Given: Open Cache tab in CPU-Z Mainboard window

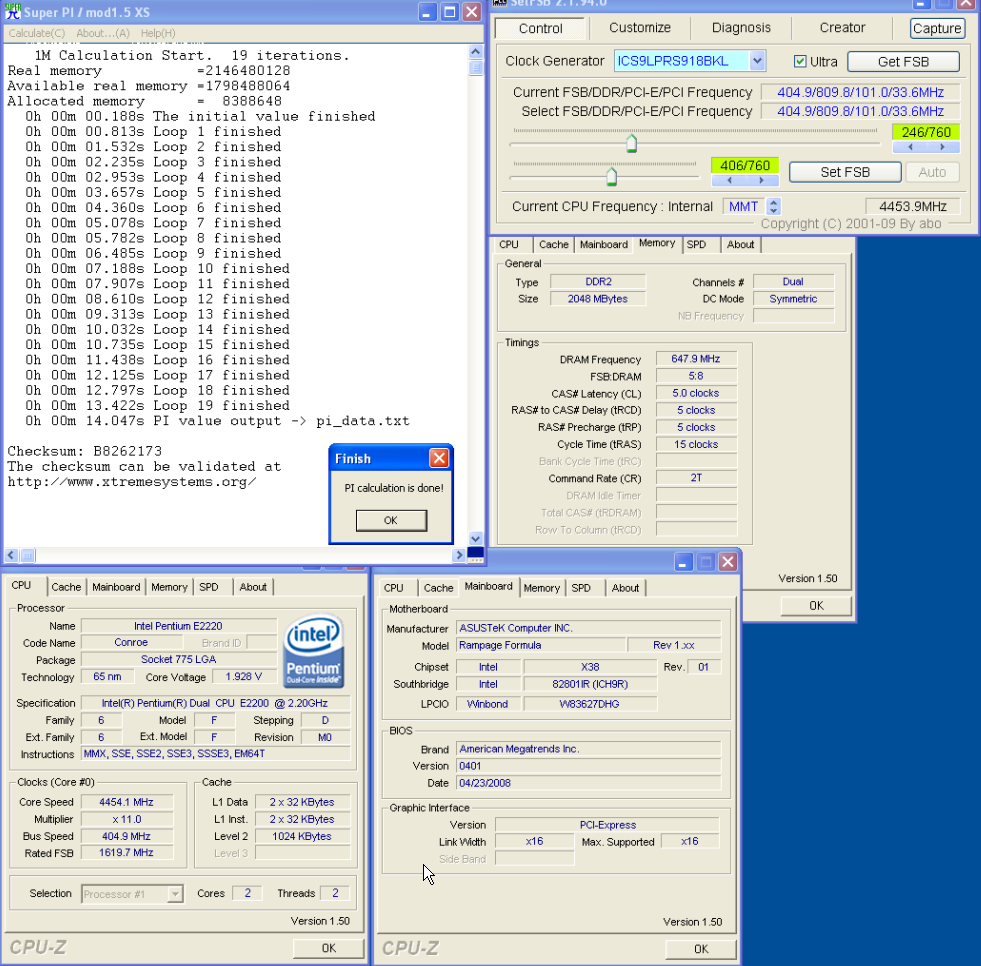Looking at the screenshot, I should click(x=438, y=588).
